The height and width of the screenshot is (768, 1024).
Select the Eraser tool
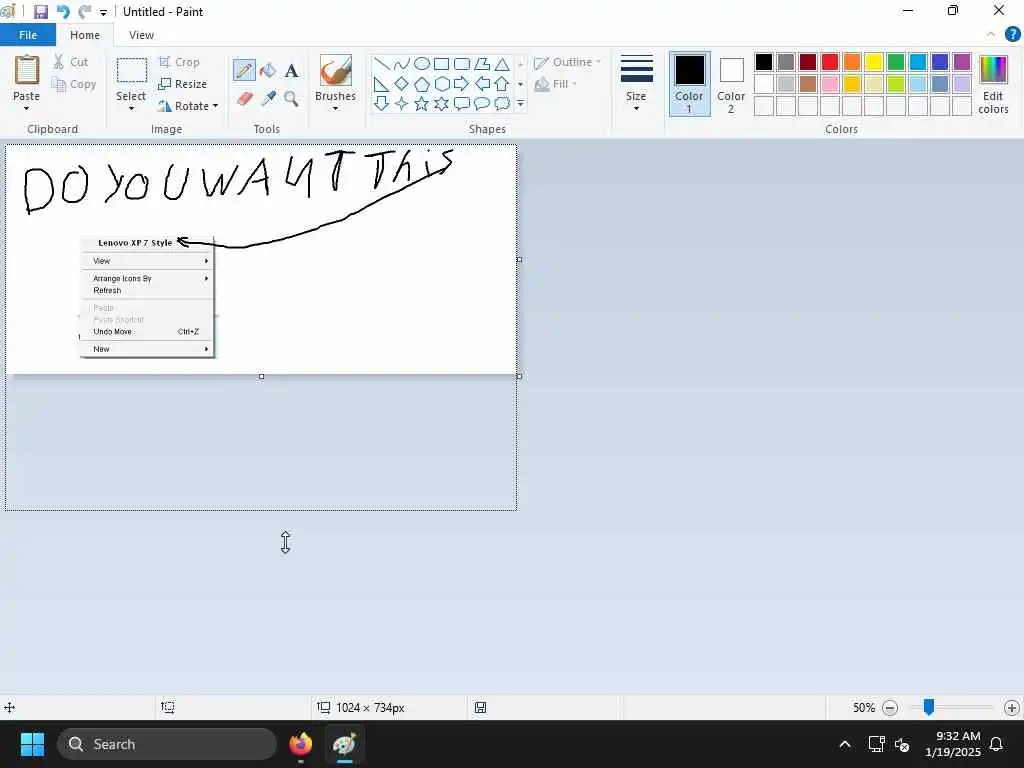tap(244, 99)
